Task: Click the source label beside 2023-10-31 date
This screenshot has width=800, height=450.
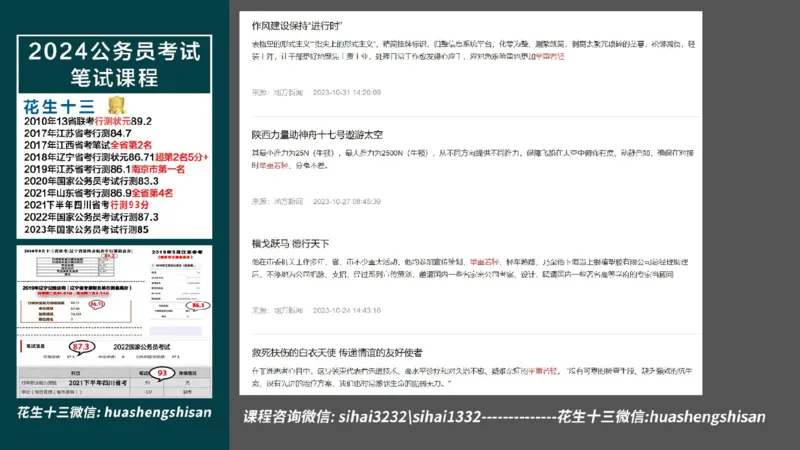Action: [278, 92]
